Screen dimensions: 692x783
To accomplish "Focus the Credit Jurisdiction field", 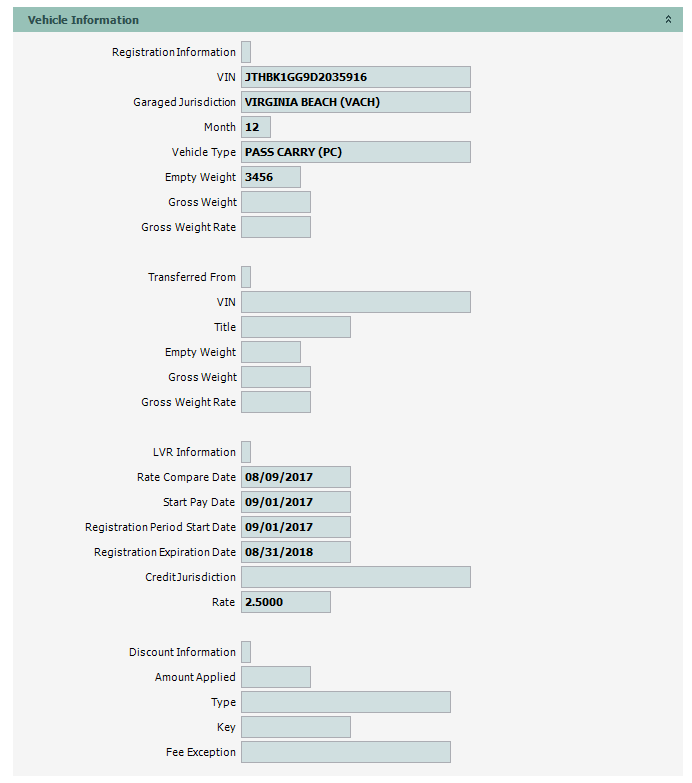I will 355,577.
